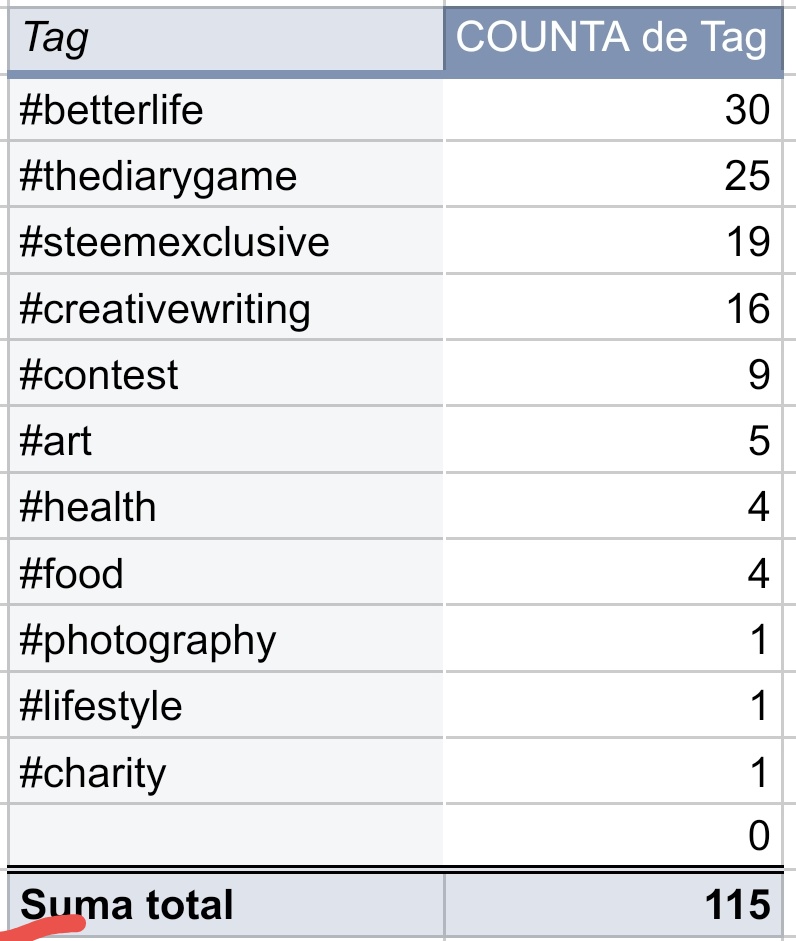This screenshot has width=796, height=941.
Task: Select the count cell showing 30
Action: [611, 109]
